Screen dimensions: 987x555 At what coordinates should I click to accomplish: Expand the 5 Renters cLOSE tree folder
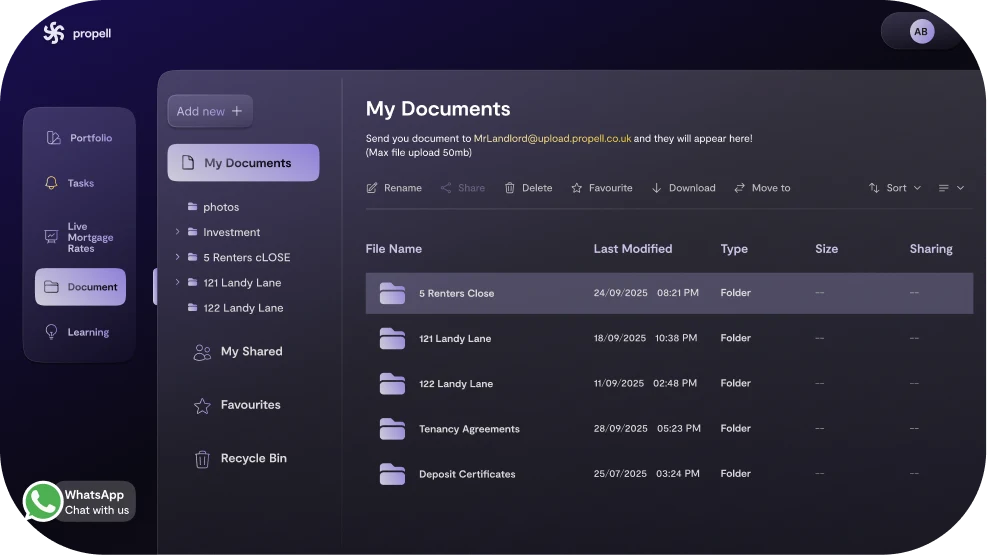[178, 257]
